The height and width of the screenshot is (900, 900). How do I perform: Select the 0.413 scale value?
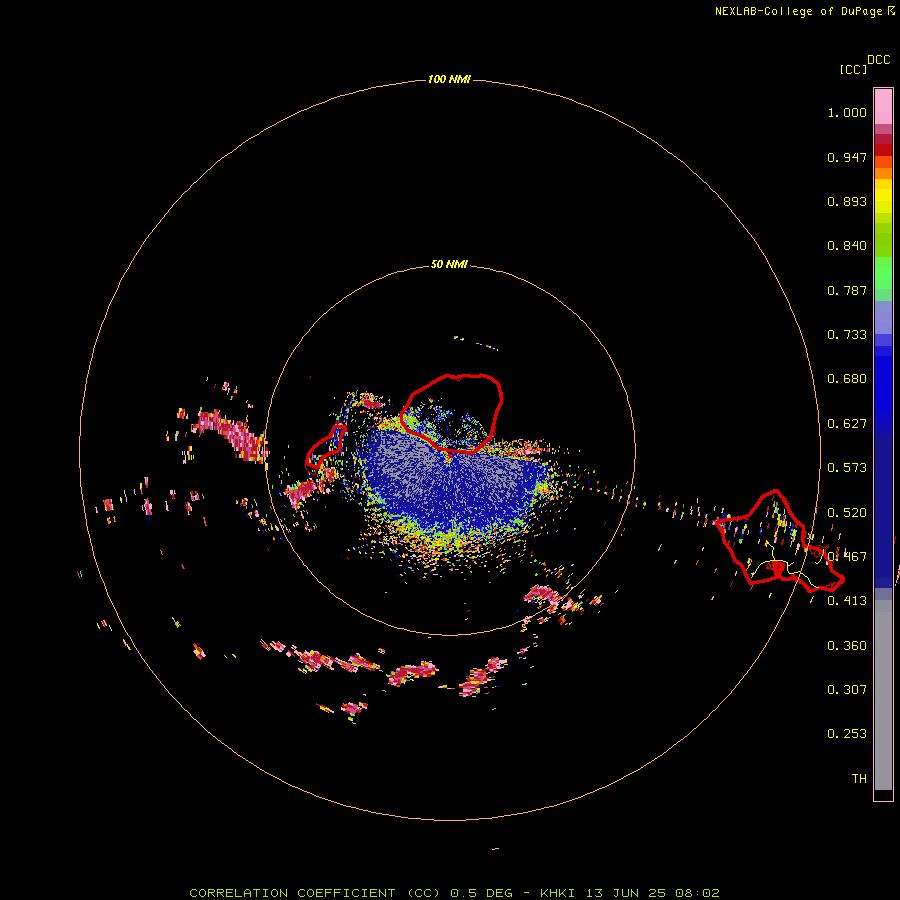click(847, 601)
